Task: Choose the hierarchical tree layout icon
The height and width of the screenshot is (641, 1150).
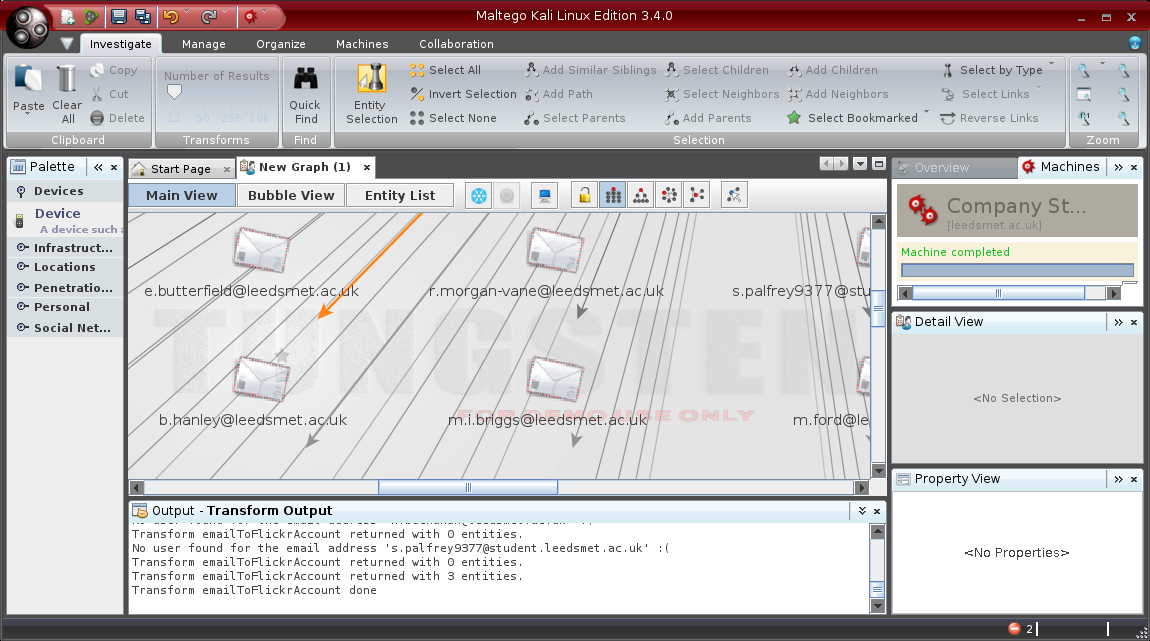Action: click(641, 196)
